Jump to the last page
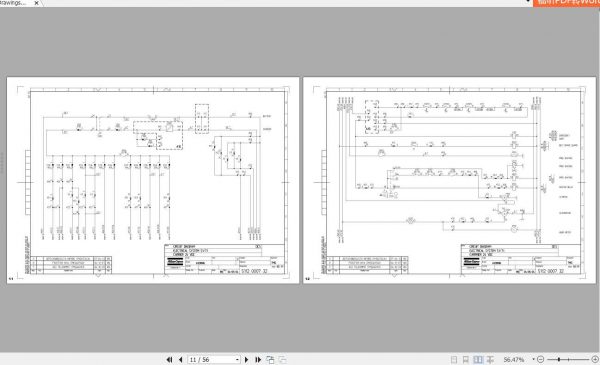 [x=258, y=360]
